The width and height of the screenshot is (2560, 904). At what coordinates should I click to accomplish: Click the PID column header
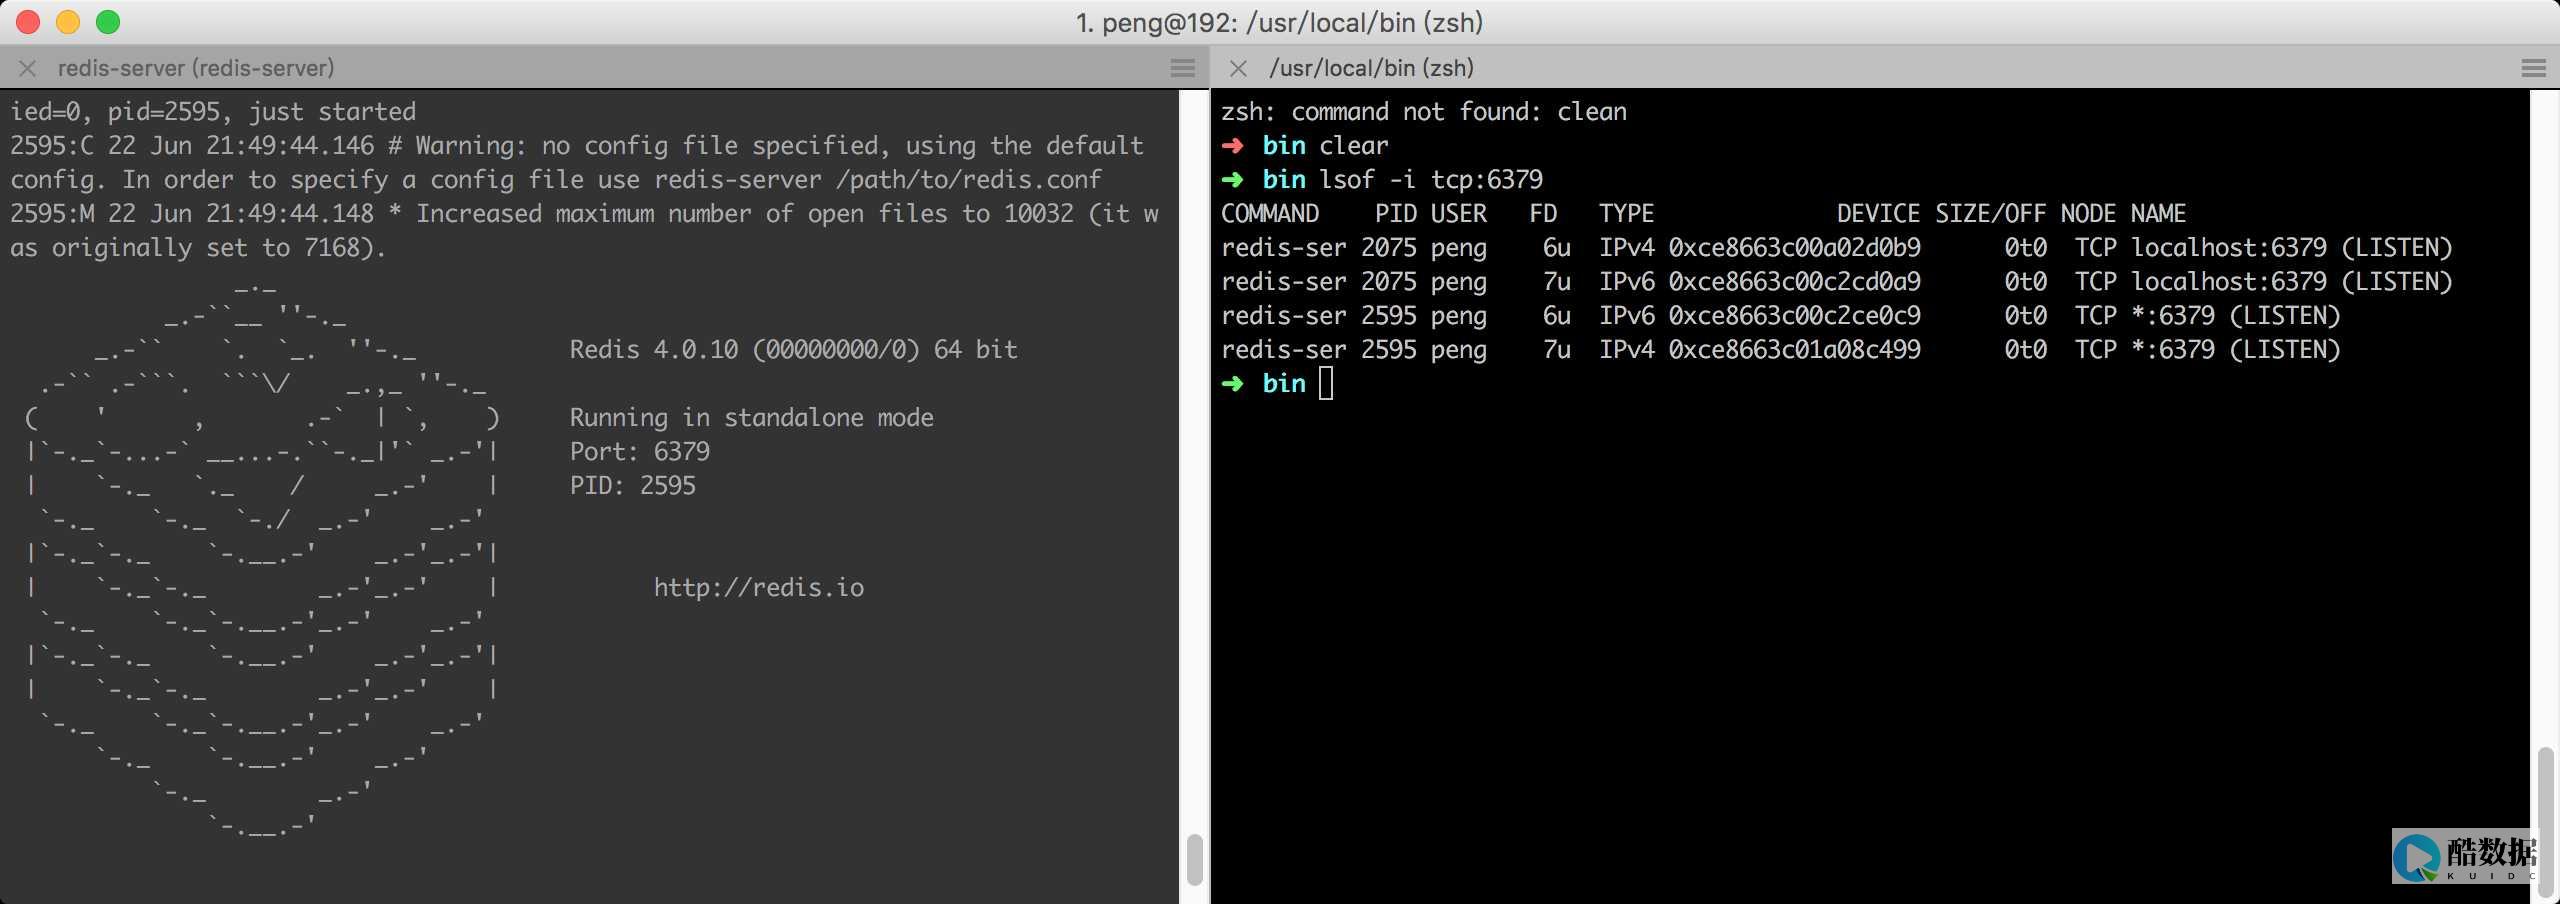coord(1396,213)
